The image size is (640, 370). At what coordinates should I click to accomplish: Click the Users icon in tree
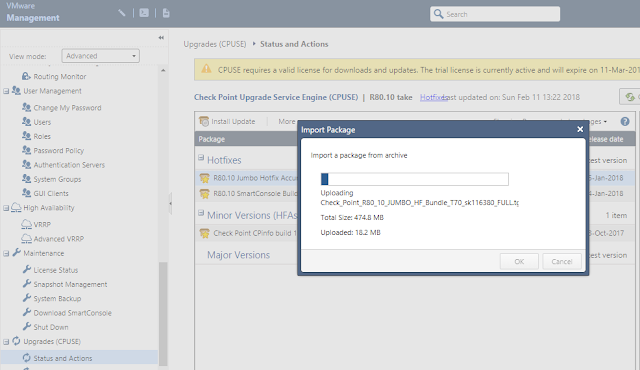click(26, 122)
